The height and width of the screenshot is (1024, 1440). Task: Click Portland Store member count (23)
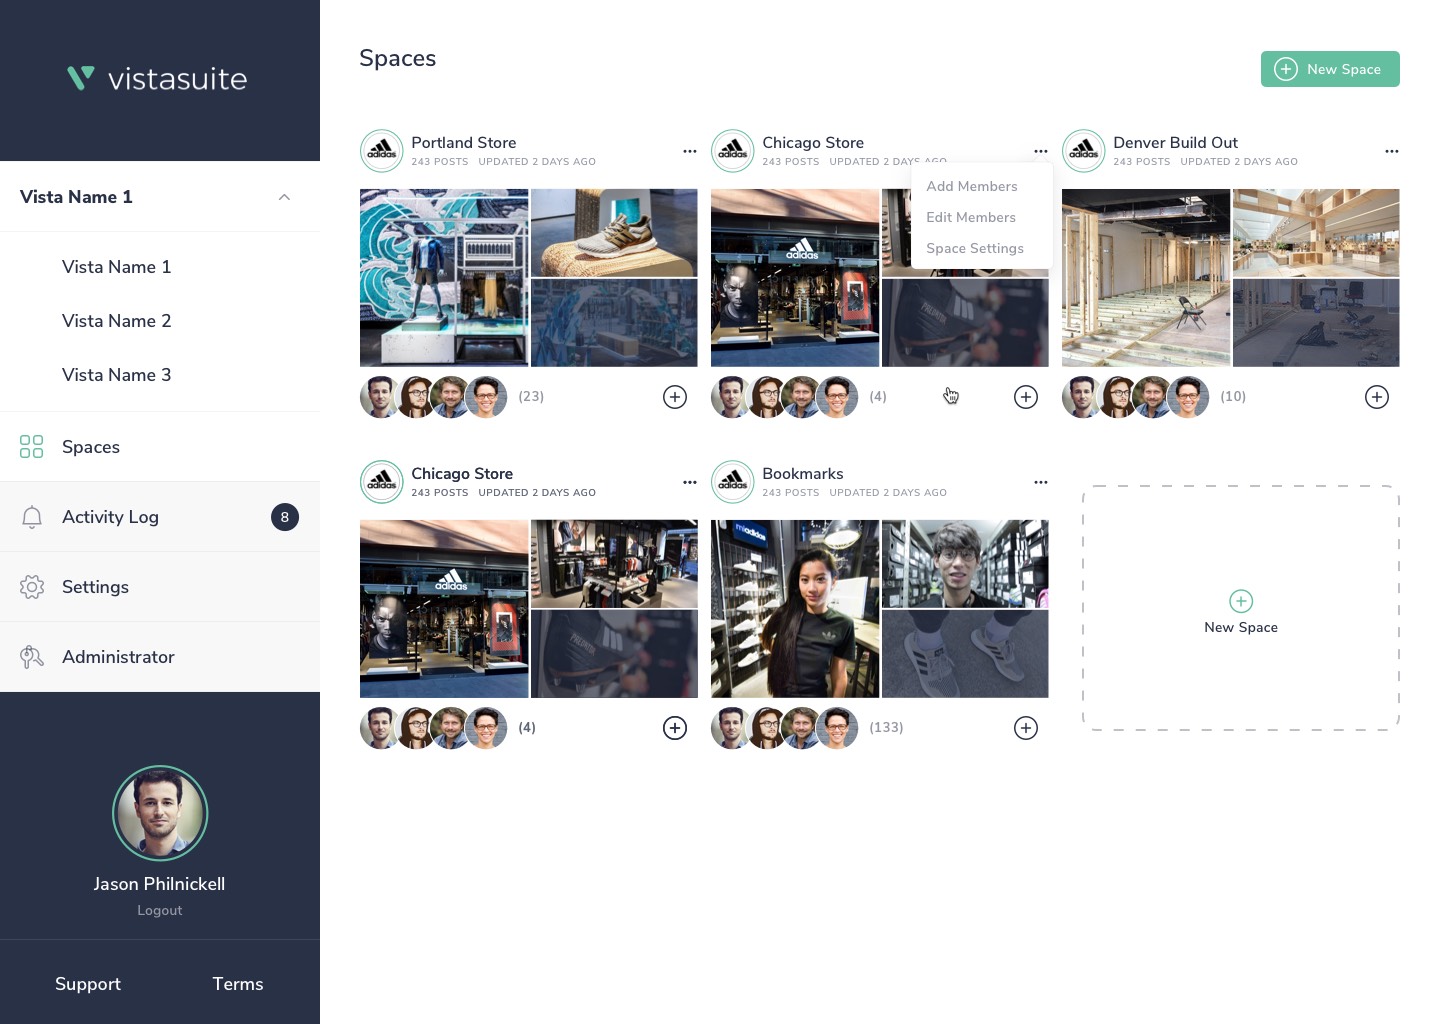coord(531,397)
